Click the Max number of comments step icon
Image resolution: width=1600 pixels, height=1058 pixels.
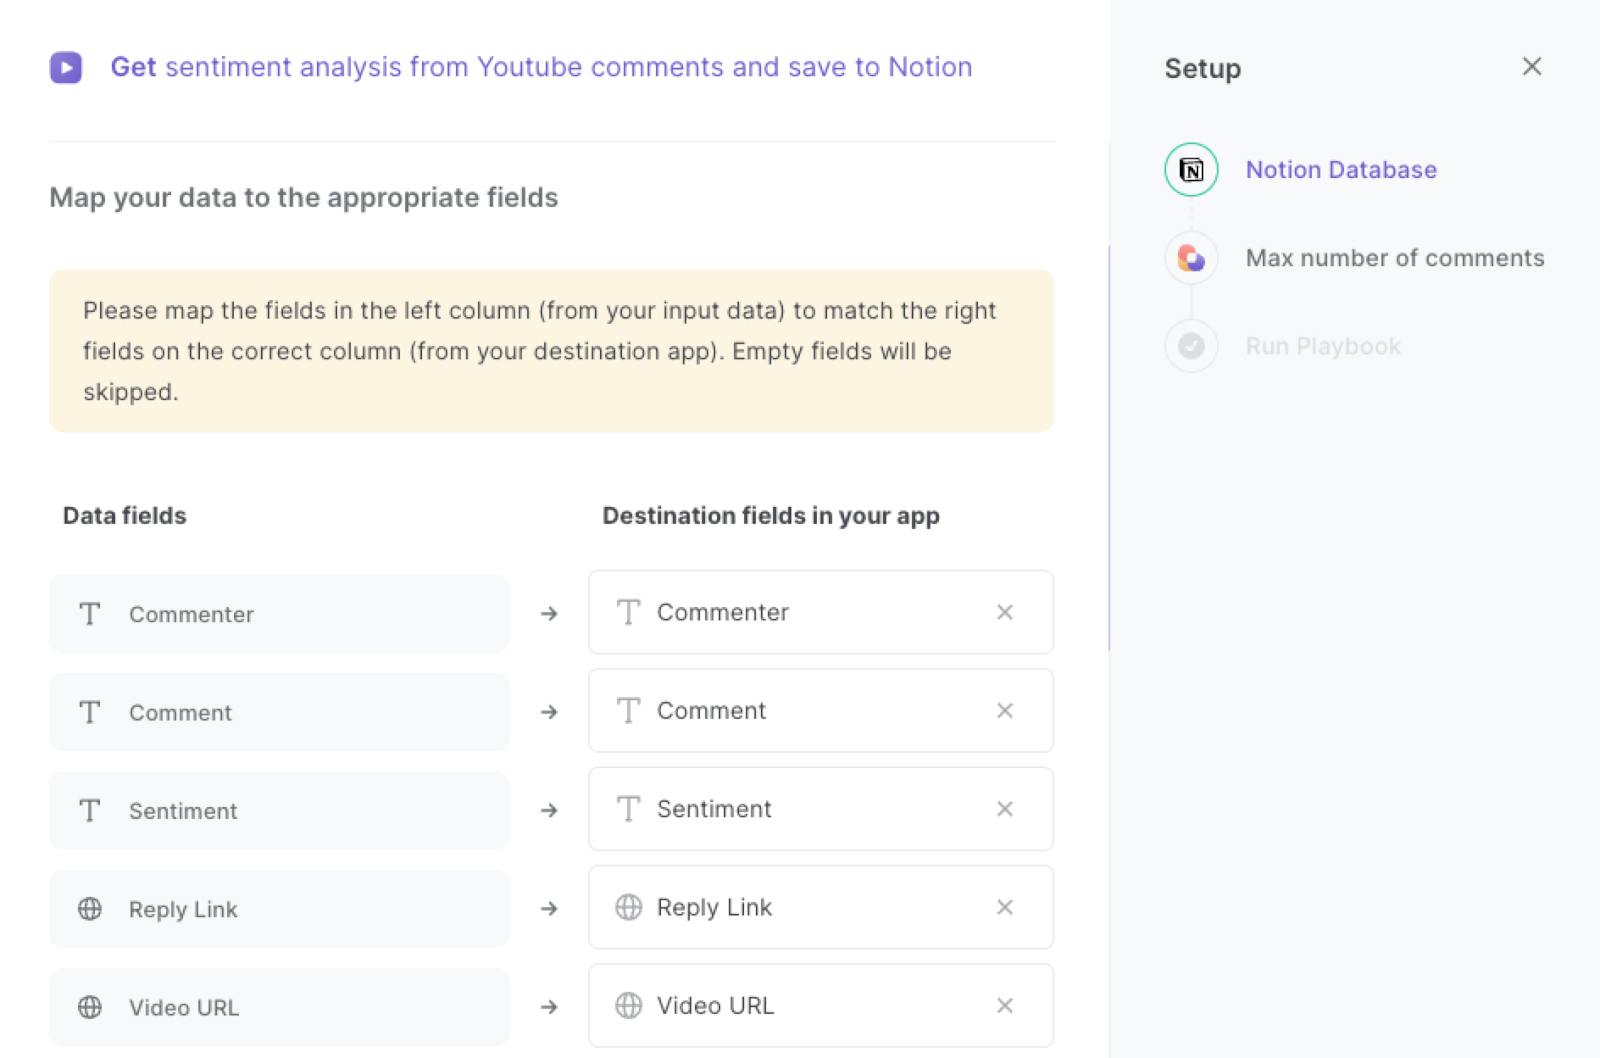pyautogui.click(x=1190, y=257)
